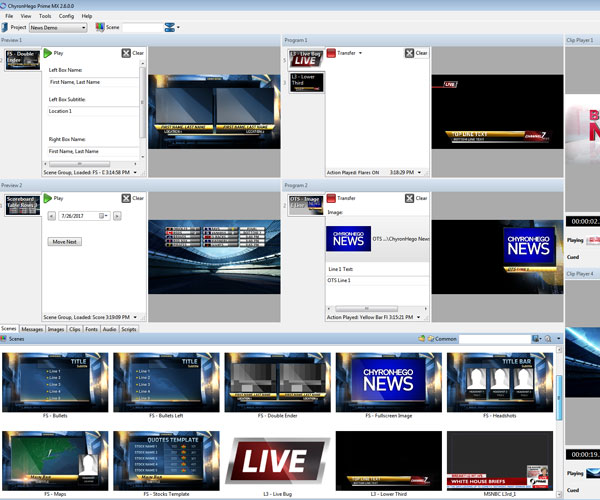600x500 pixels.
Task: Switch to the Images tab
Action: pos(56,329)
